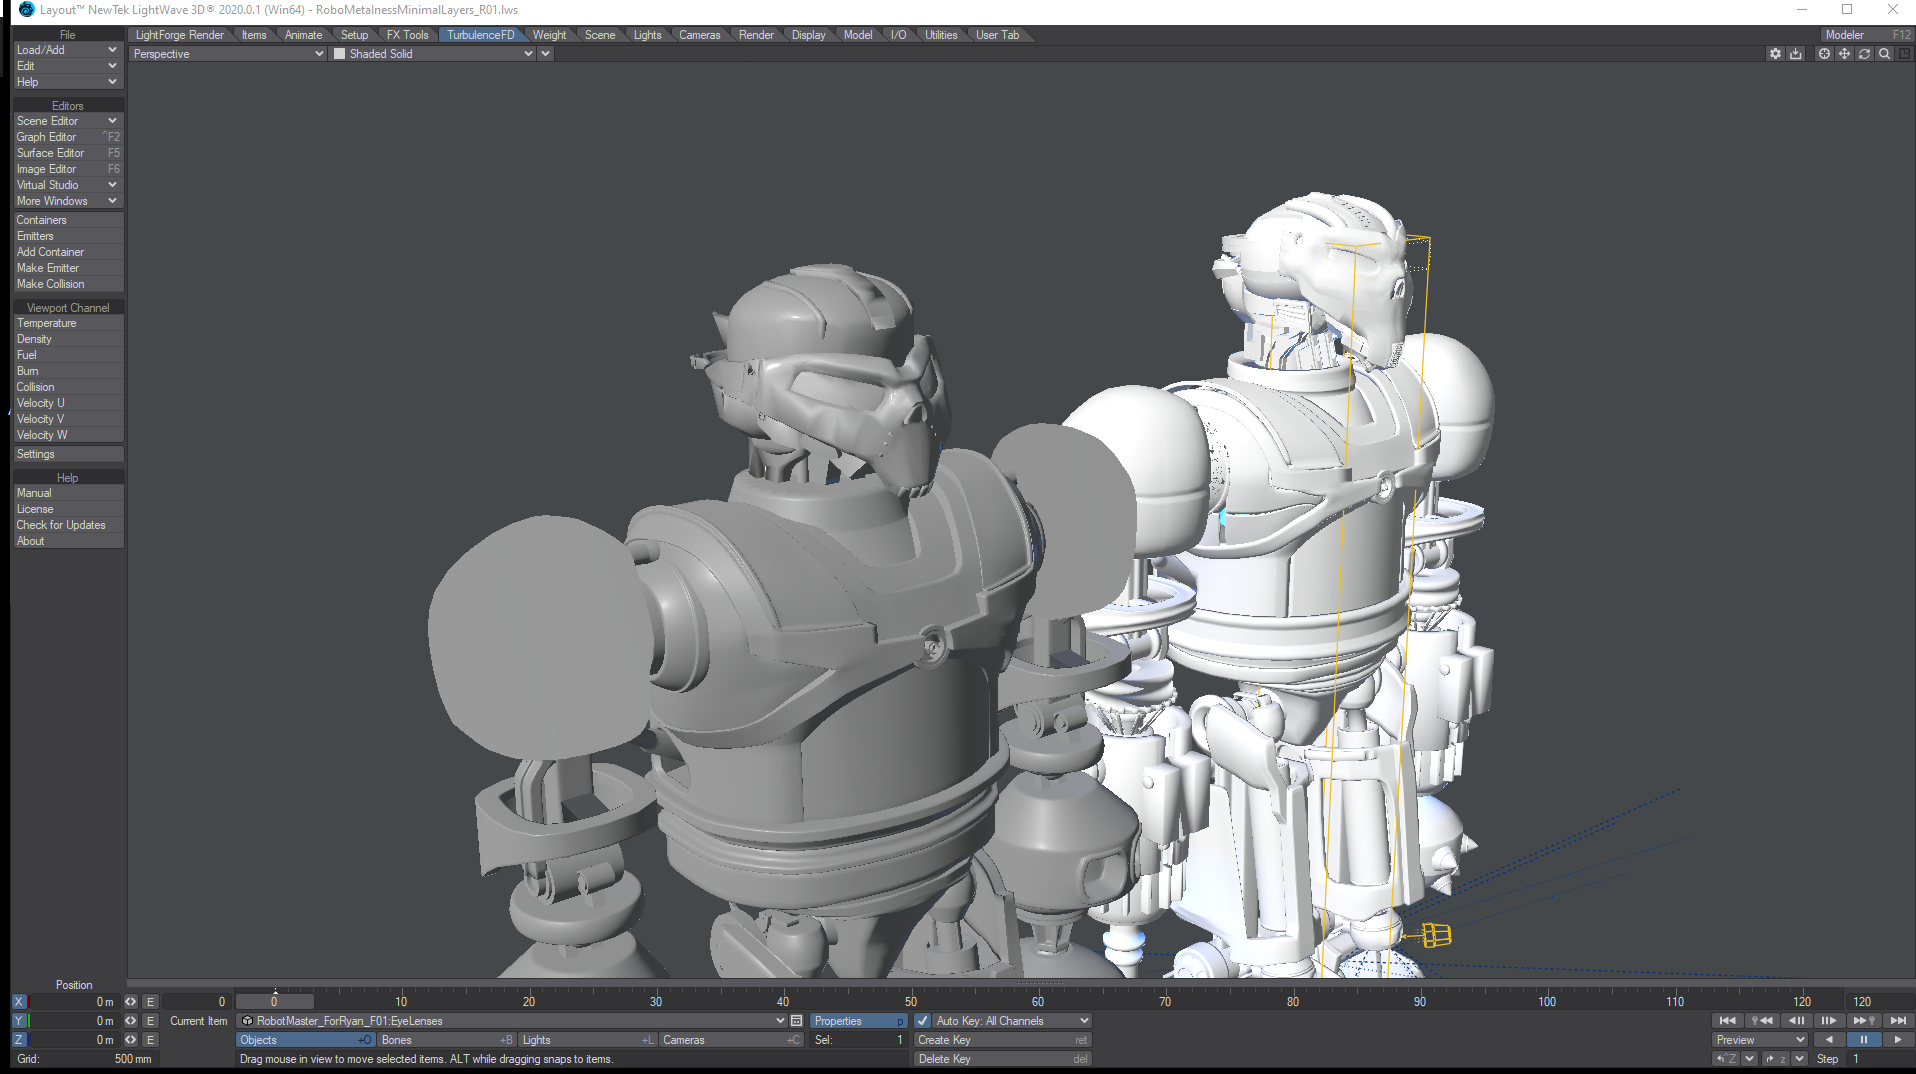Viewport: 1916px width, 1074px height.
Task: Select the viewport pan arrows icon
Action: click(1844, 54)
